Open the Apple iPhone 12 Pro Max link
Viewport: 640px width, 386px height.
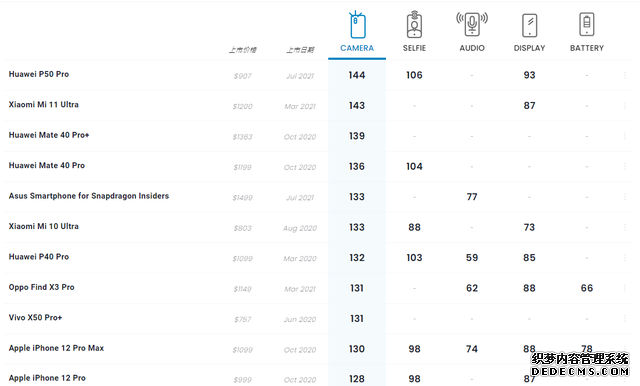tap(56, 348)
